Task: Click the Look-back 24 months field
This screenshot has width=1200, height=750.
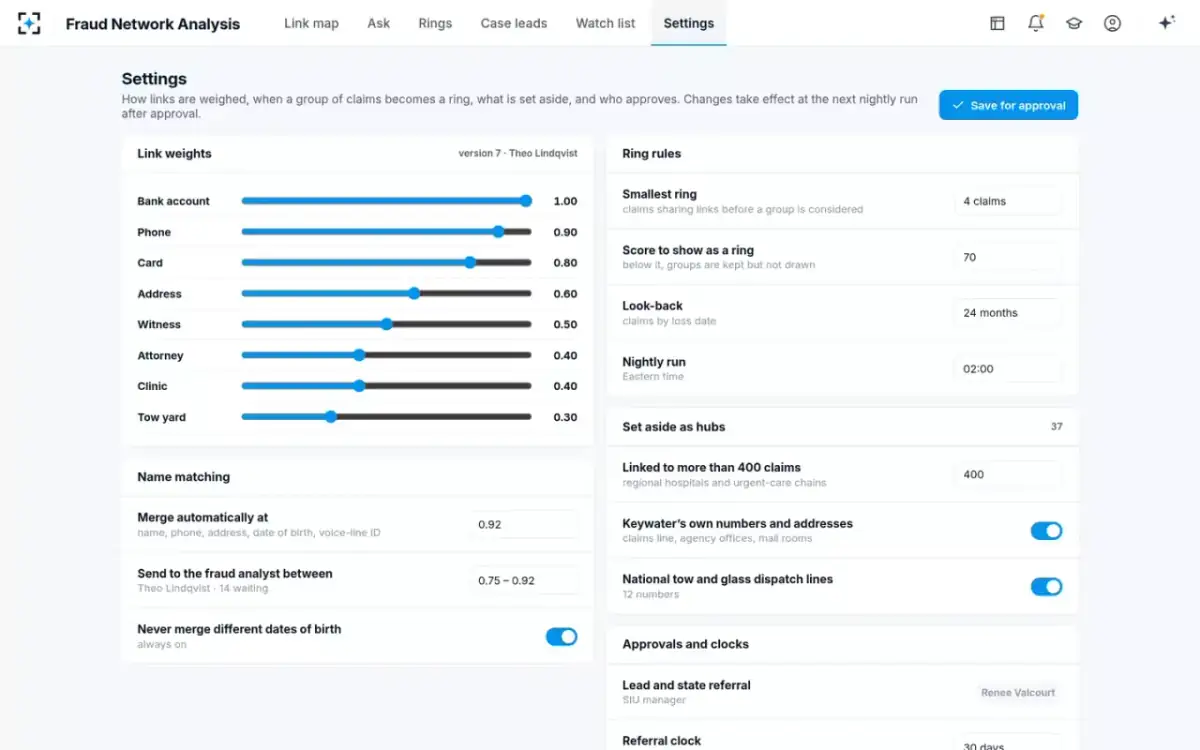Action: [1007, 313]
